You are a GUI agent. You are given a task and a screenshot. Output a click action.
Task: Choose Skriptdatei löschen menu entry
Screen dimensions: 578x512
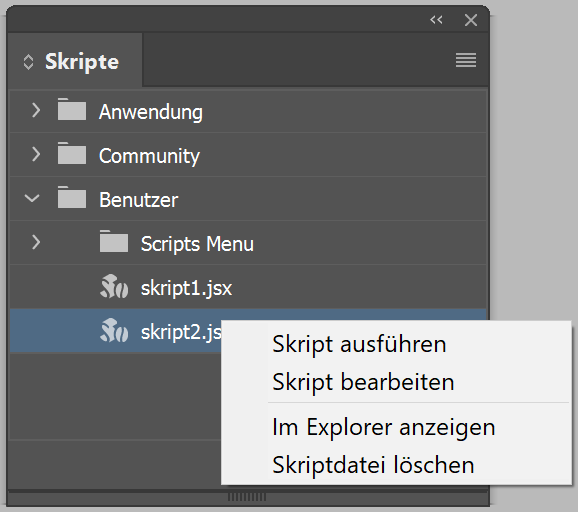click(373, 465)
